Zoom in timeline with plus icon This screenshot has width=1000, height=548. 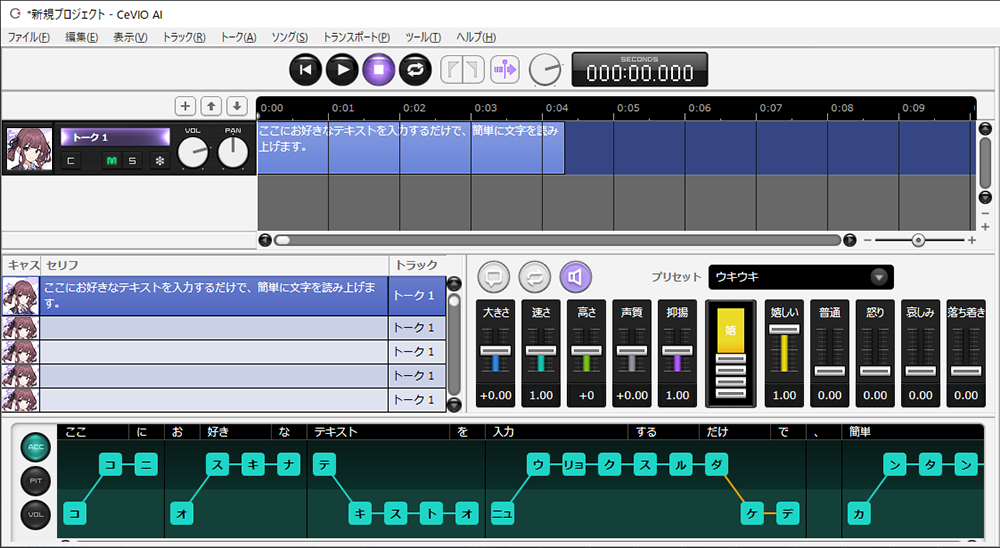(972, 241)
